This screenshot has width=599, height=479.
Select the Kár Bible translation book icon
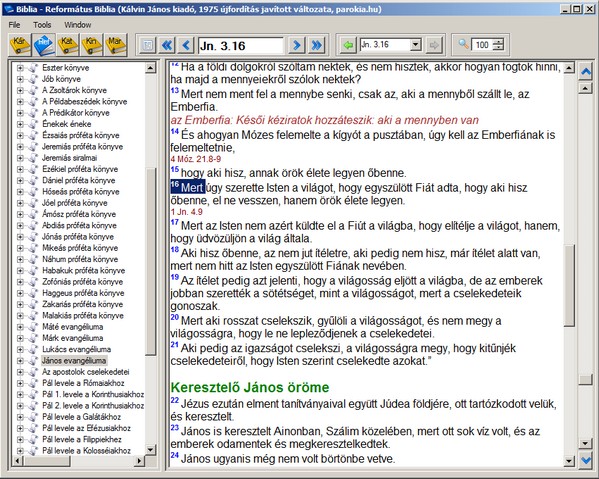coord(20,45)
